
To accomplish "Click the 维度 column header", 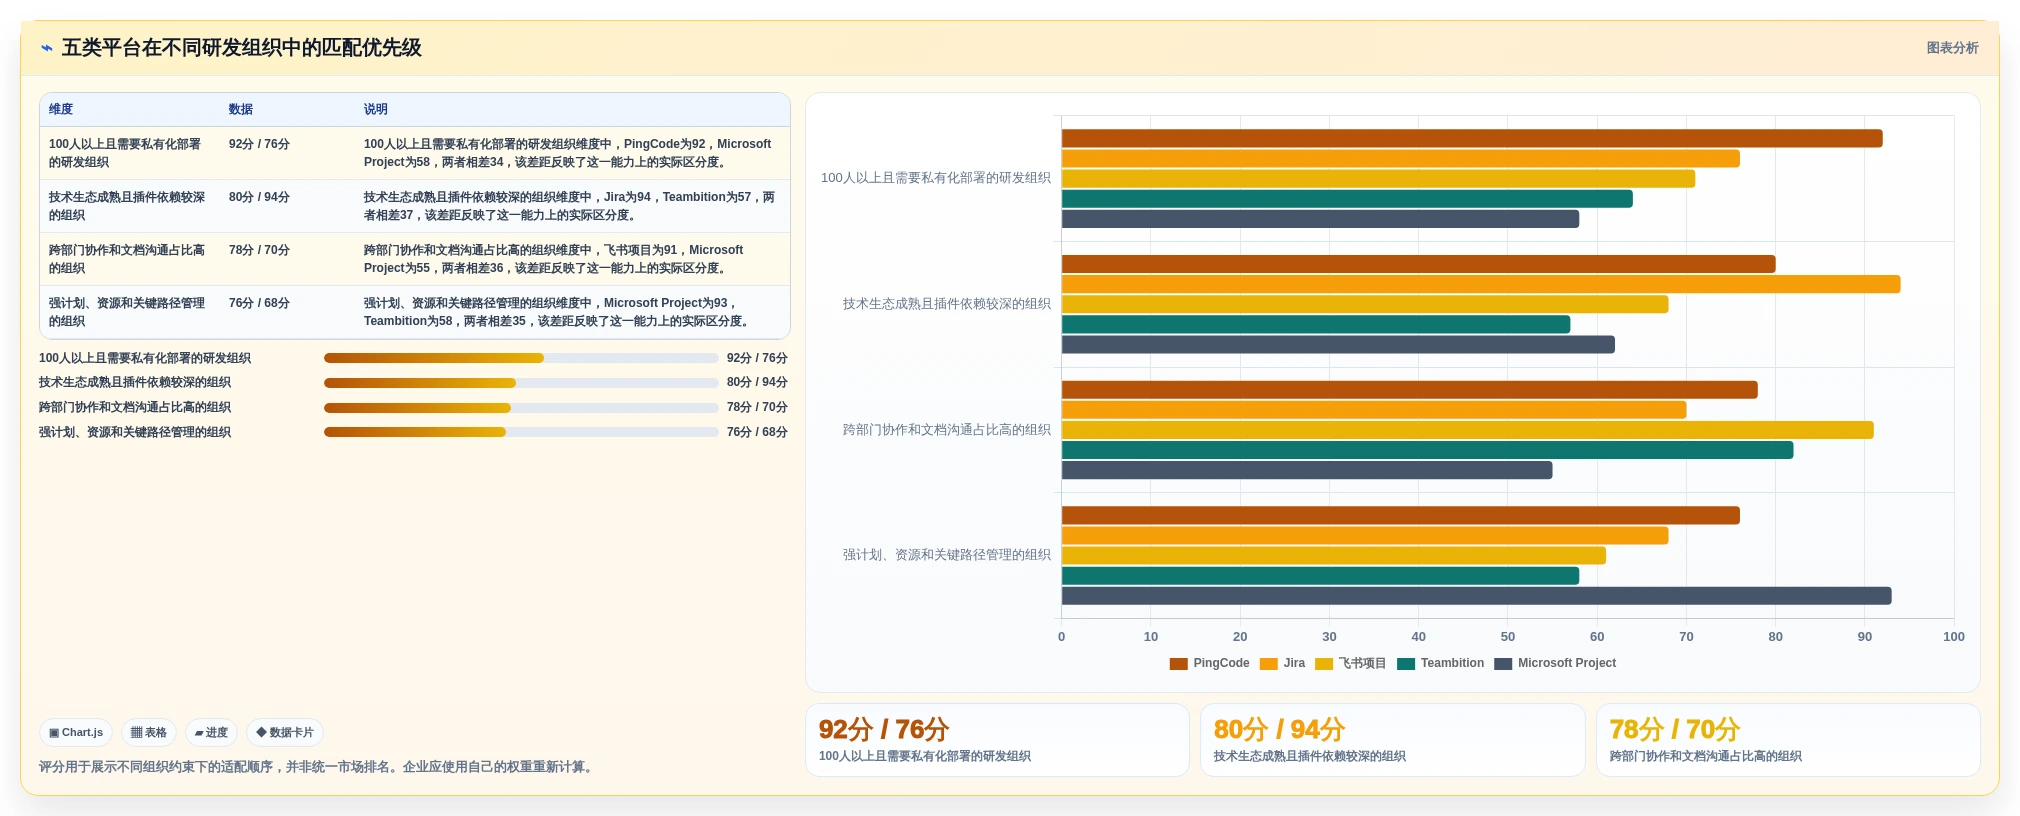I will click(x=61, y=110).
